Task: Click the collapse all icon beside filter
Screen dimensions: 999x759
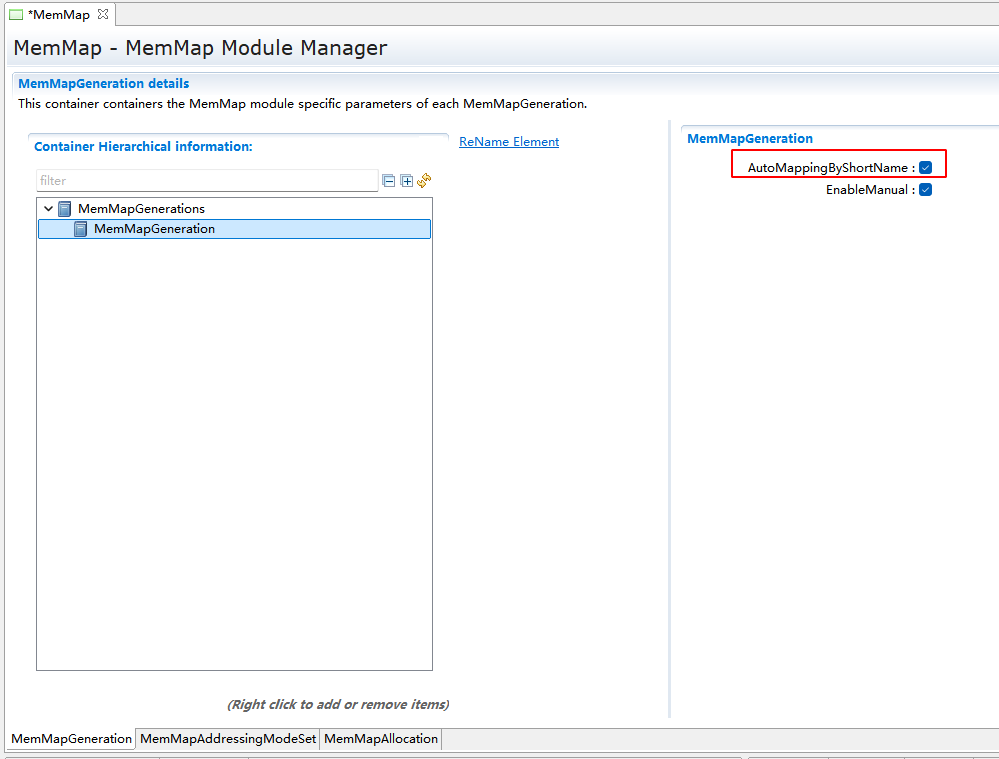Action: 389,181
